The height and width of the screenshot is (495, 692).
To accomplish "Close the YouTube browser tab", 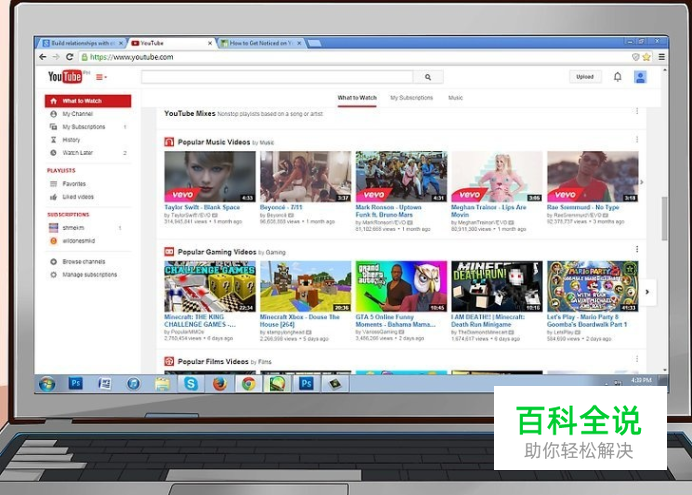I will pyautogui.click(x=210, y=43).
